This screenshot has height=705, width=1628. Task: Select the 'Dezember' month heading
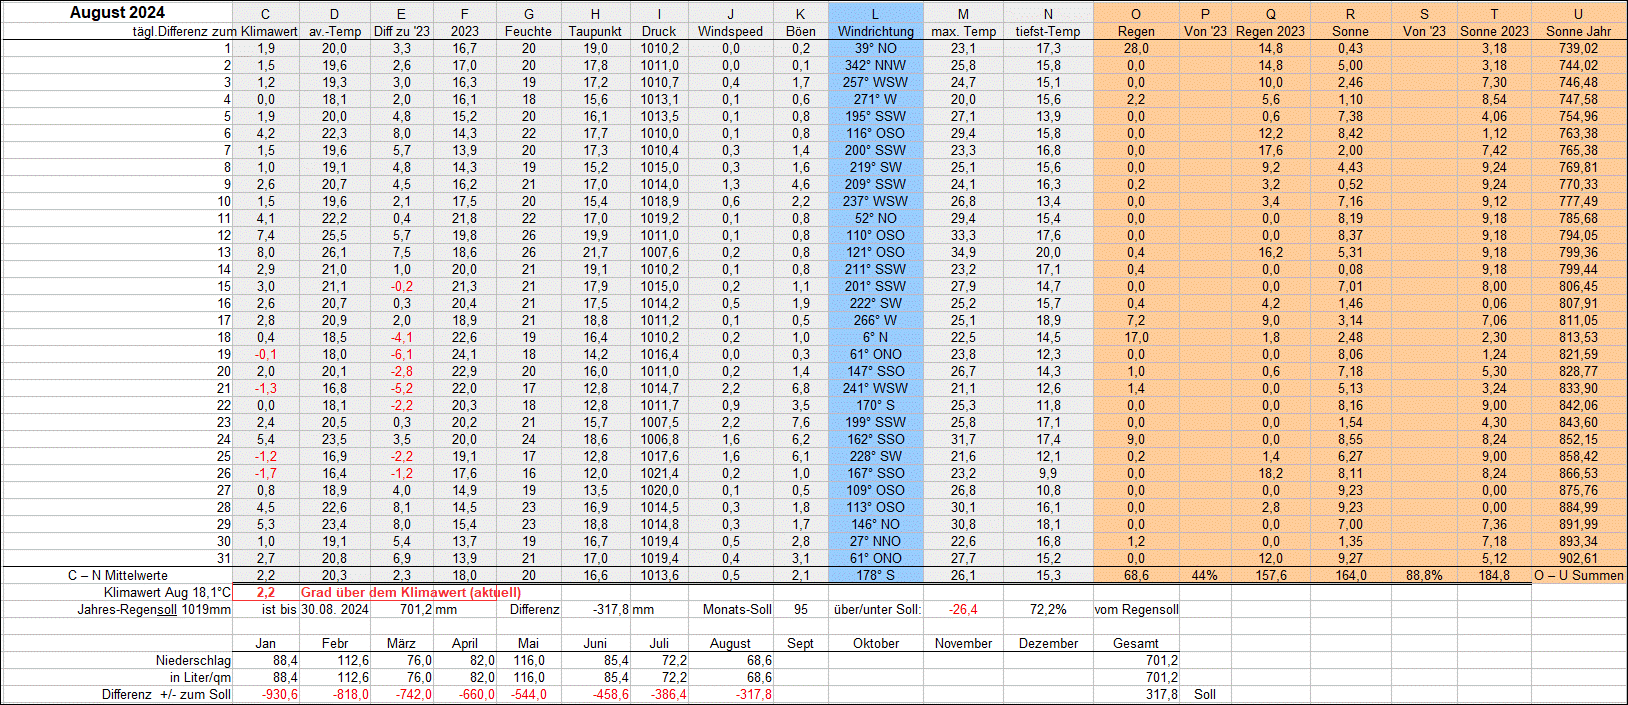coord(1048,643)
